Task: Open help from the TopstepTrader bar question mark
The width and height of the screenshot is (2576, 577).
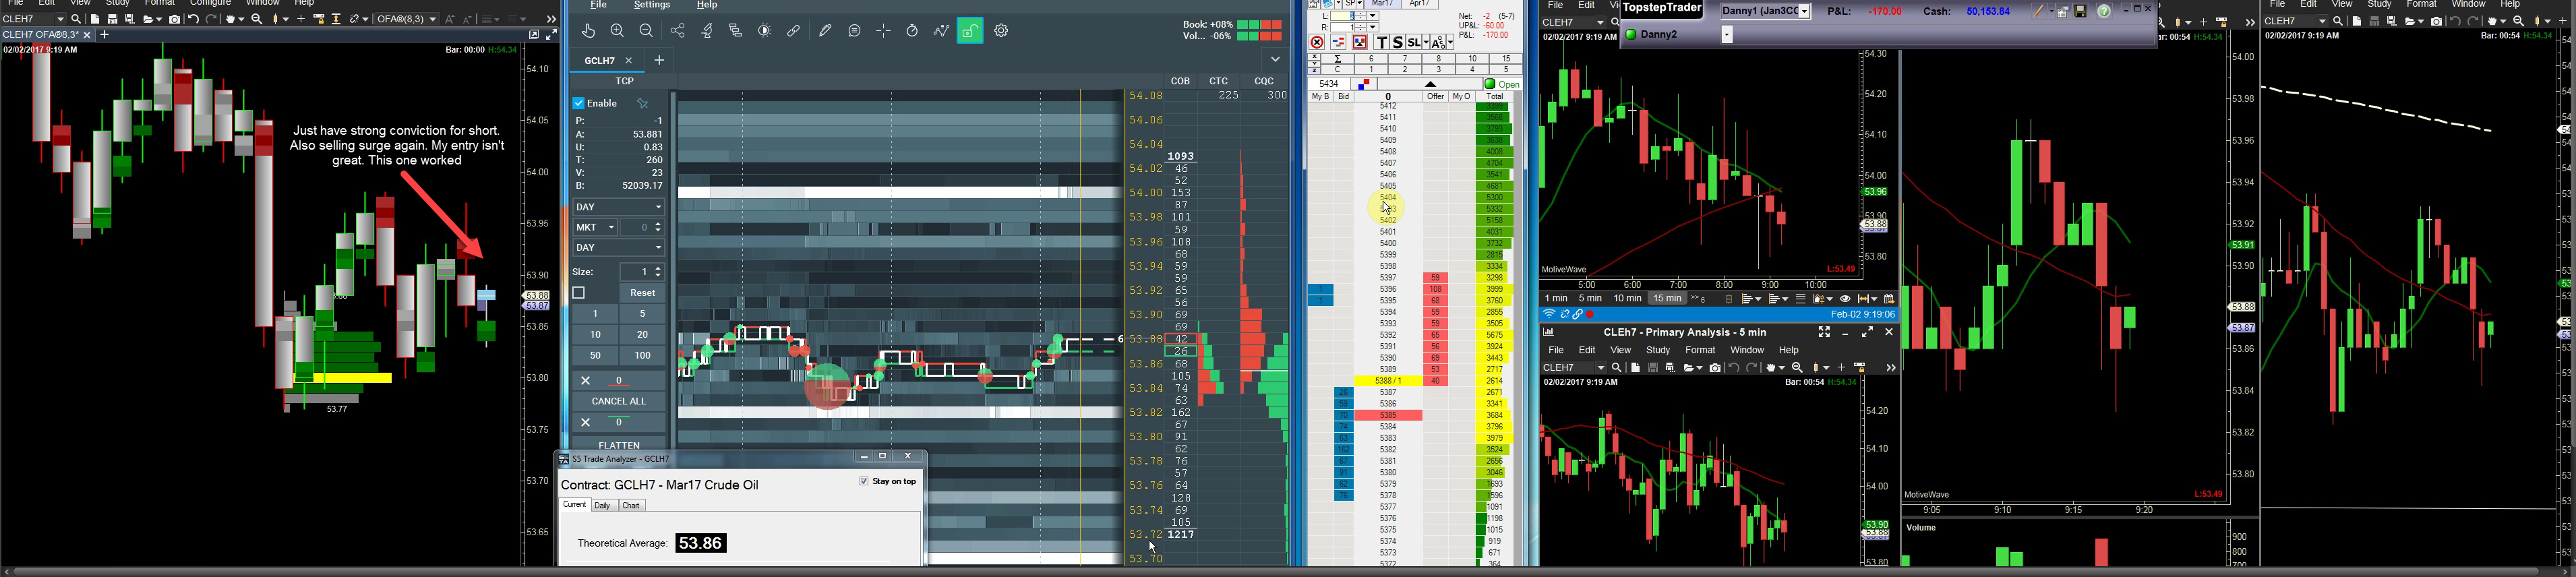Action: click(x=2104, y=12)
